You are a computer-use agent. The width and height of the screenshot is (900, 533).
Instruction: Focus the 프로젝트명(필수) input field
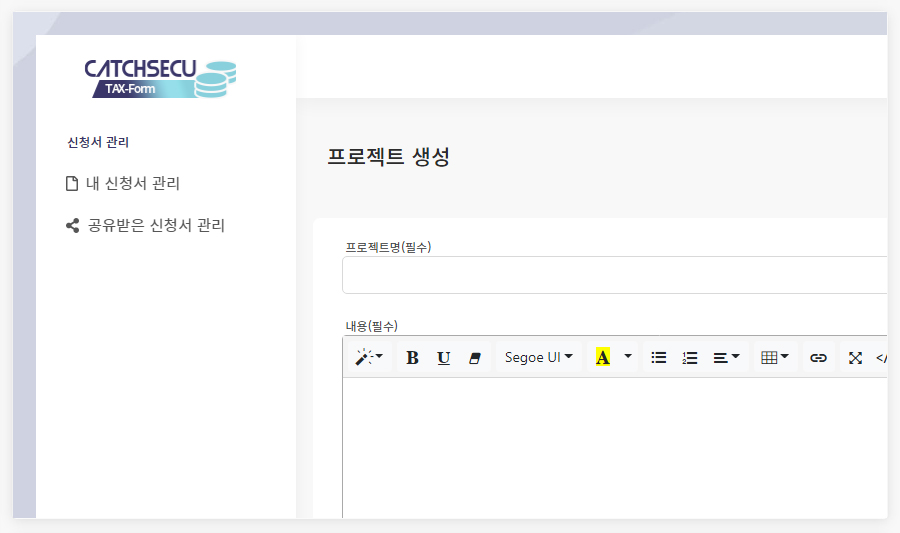click(x=615, y=275)
